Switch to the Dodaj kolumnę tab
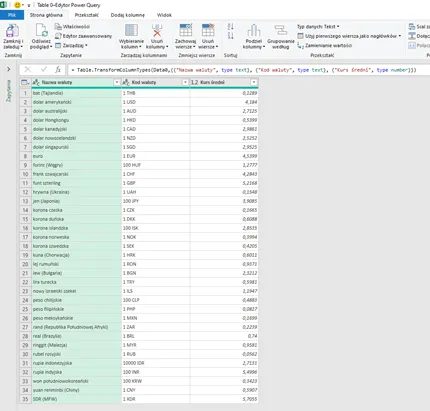Screen dimensions: 430x411 click(x=128, y=15)
